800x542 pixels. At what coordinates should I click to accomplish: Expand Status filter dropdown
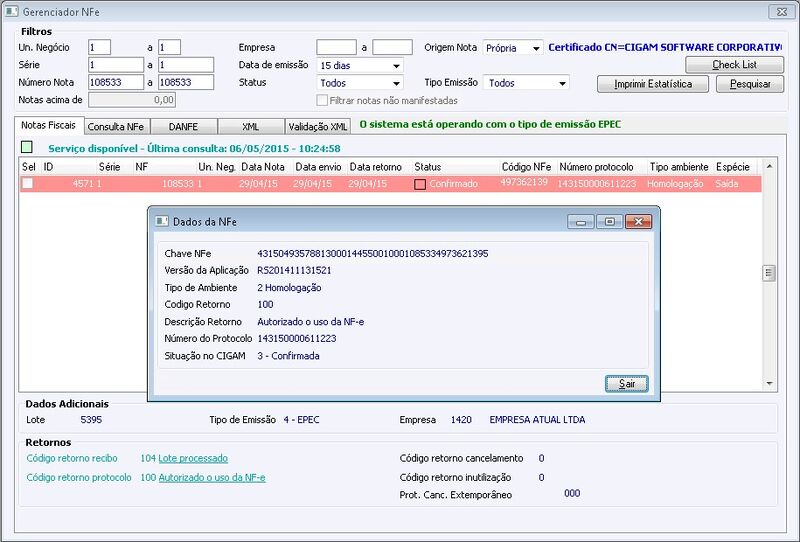click(396, 83)
